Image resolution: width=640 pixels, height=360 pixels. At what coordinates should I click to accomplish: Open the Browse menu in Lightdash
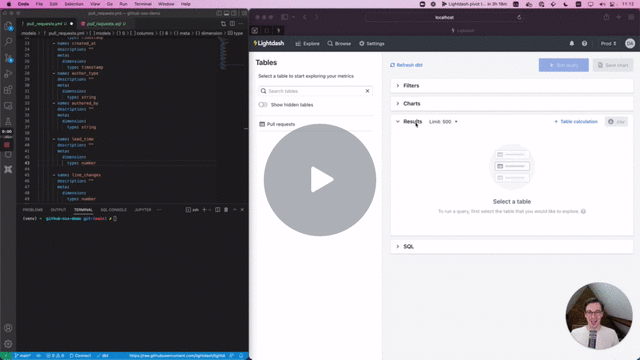click(339, 44)
